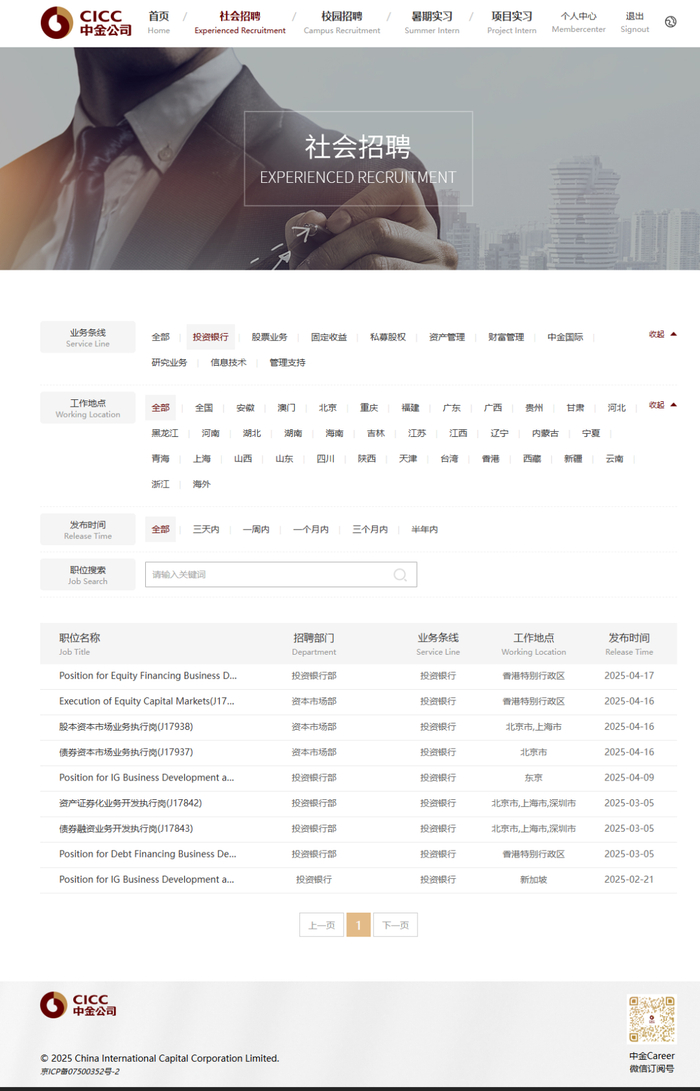Click 下一页 next page button
Screen dimensions: 700x1091
tap(395, 925)
